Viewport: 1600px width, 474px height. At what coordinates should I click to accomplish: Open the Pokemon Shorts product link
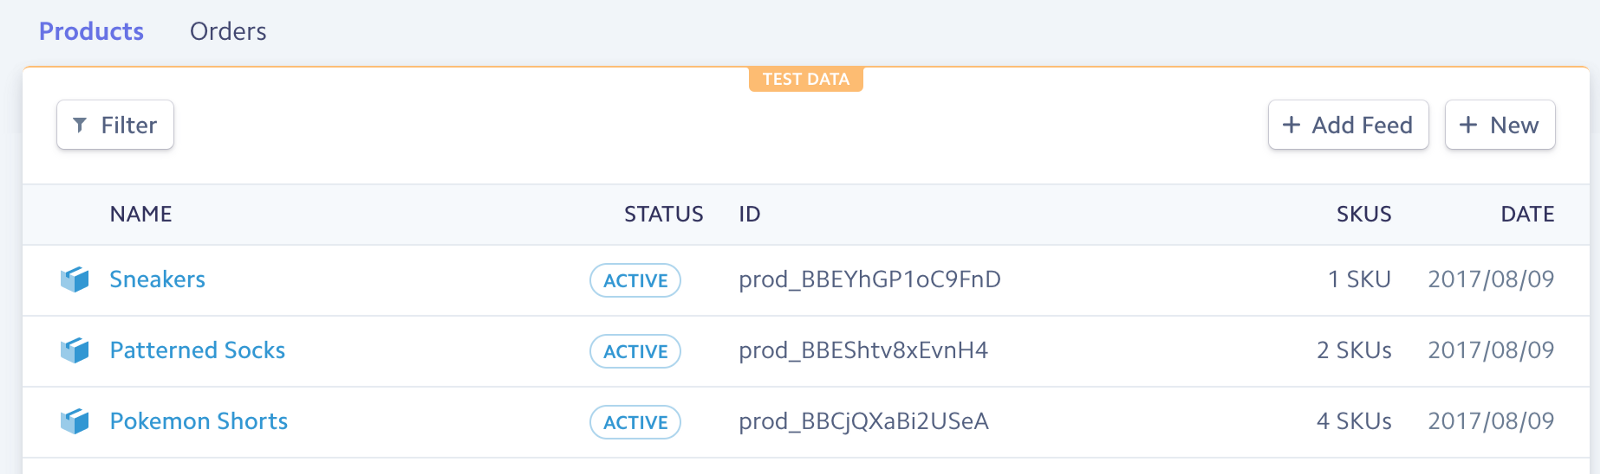pyautogui.click(x=198, y=422)
